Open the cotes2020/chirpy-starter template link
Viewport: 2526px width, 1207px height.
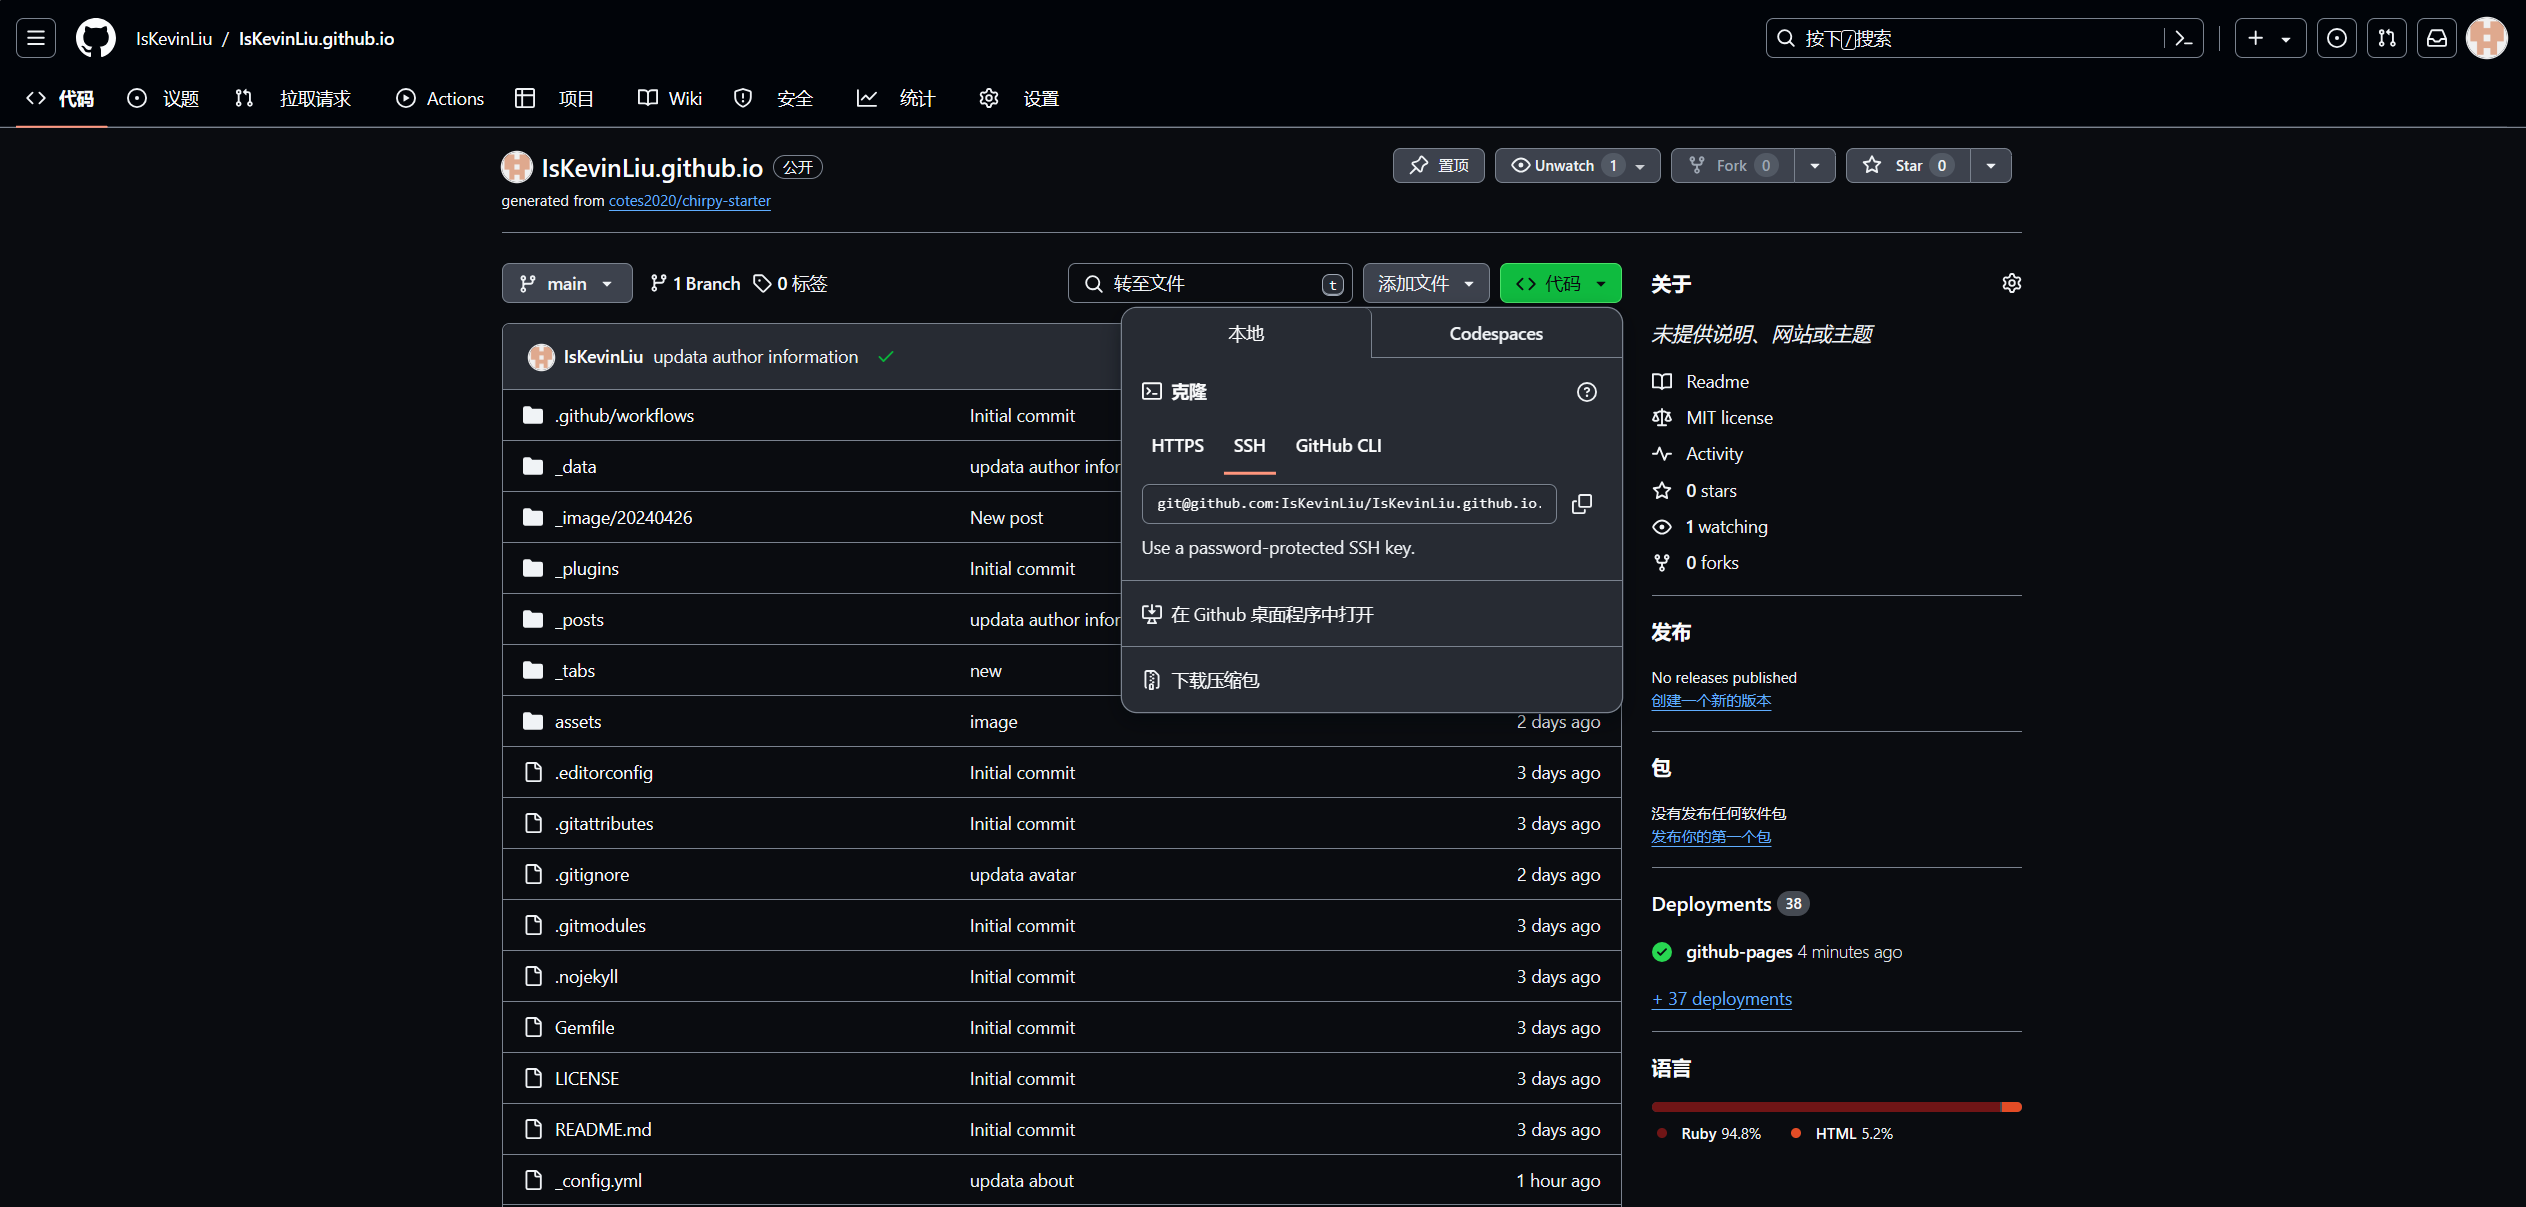(x=689, y=201)
